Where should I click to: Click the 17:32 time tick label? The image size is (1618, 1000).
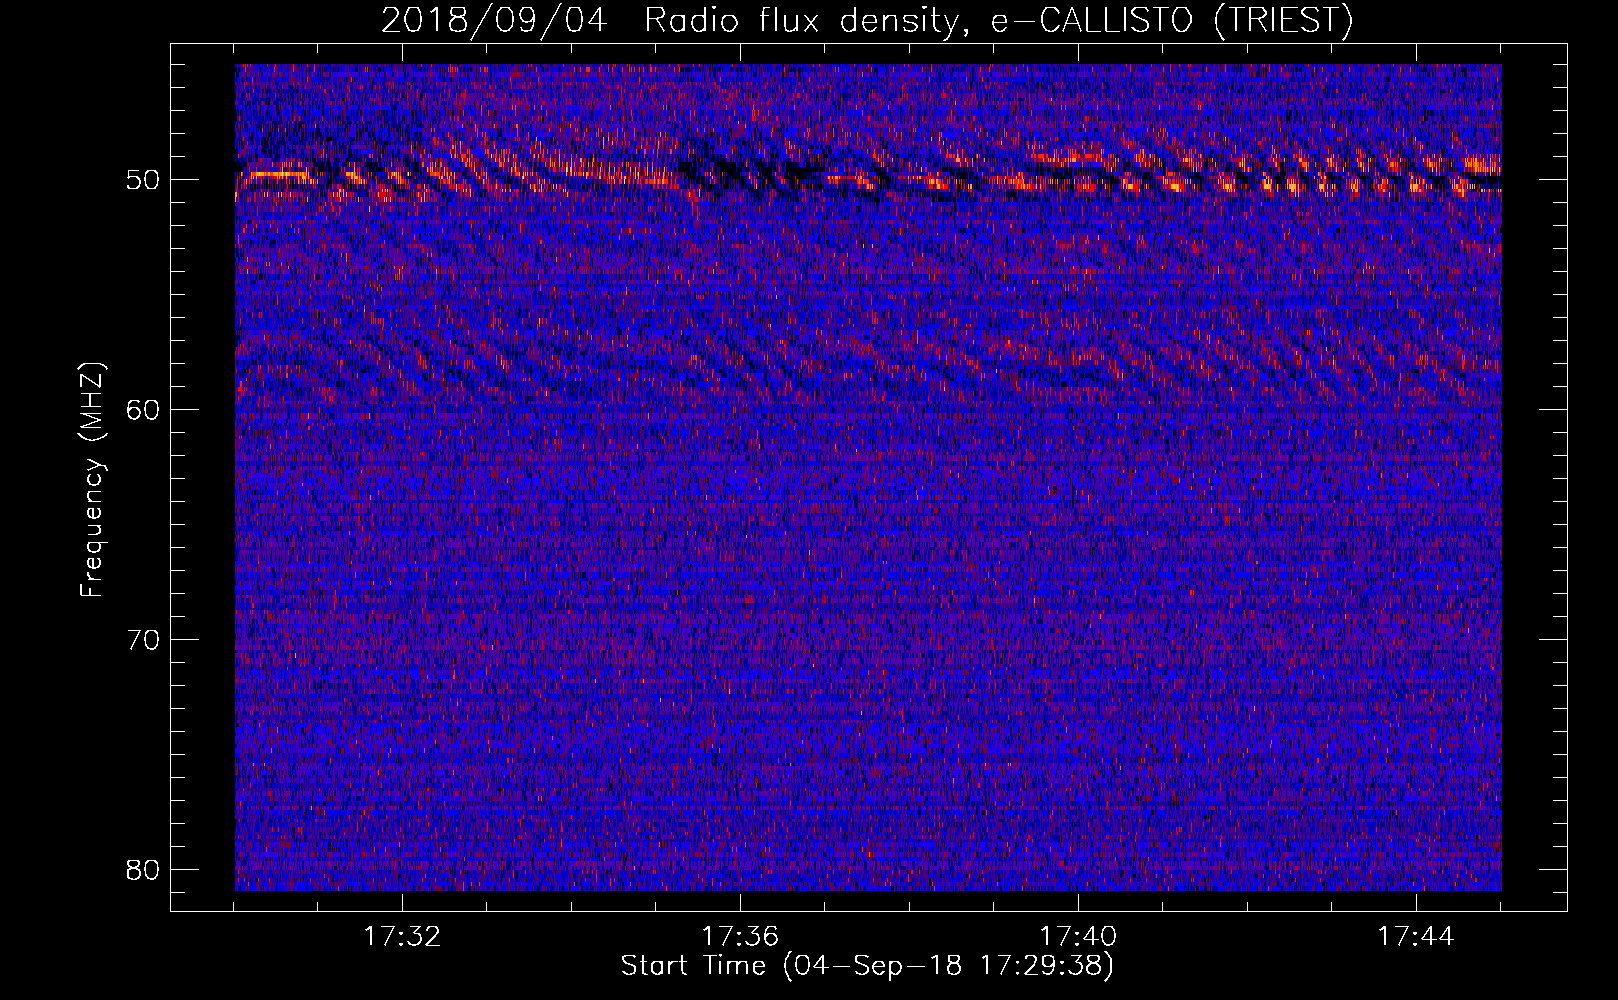(402, 937)
